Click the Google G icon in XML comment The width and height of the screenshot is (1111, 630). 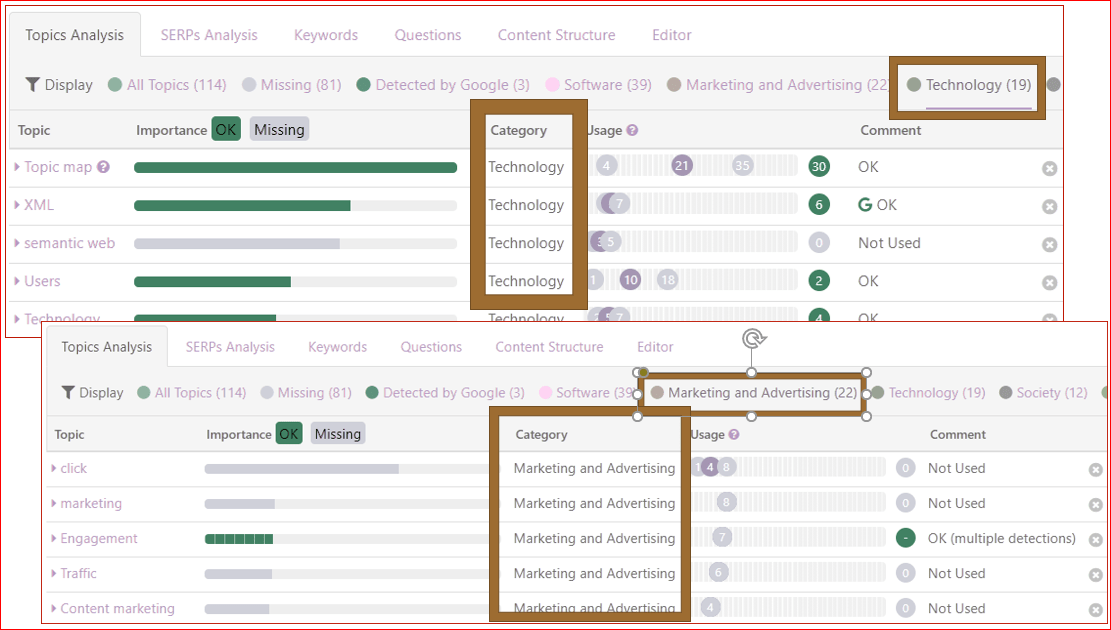coord(864,205)
